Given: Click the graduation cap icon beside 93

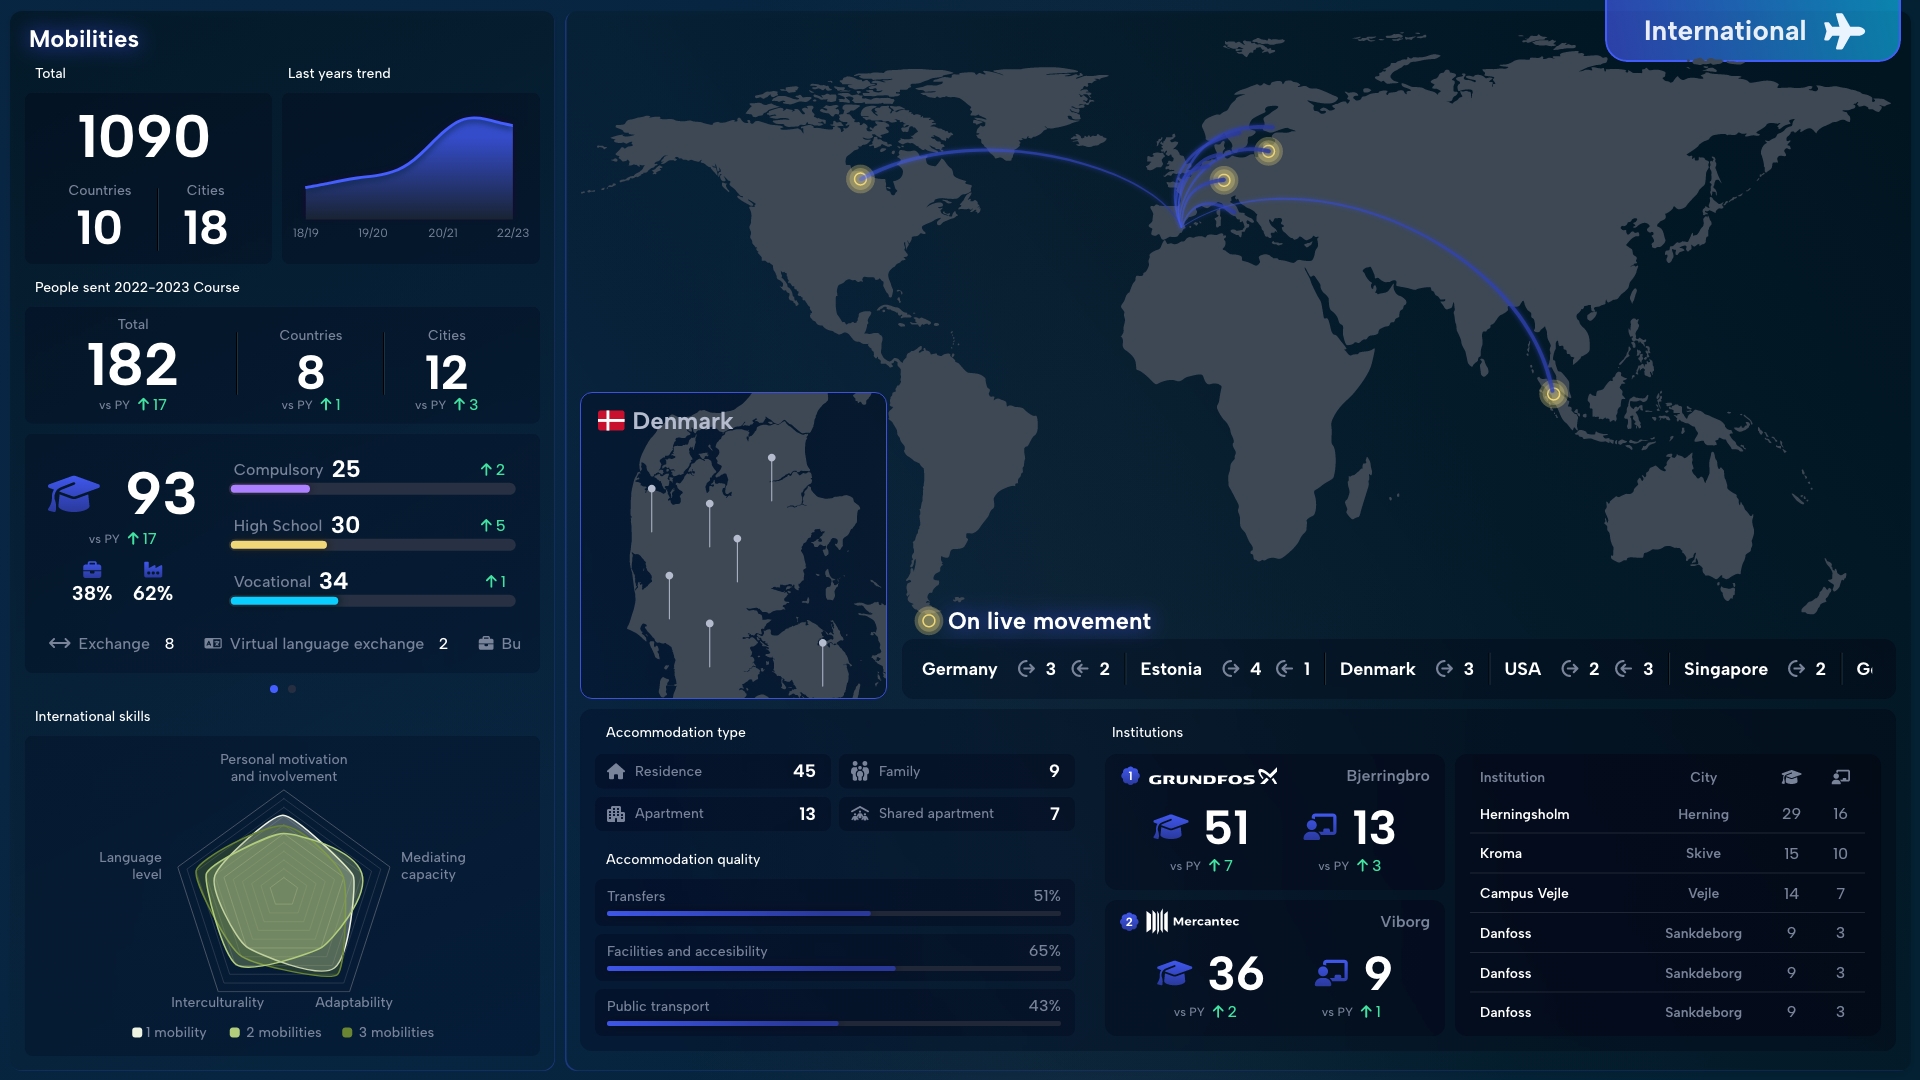Looking at the screenshot, I should click(x=73, y=493).
